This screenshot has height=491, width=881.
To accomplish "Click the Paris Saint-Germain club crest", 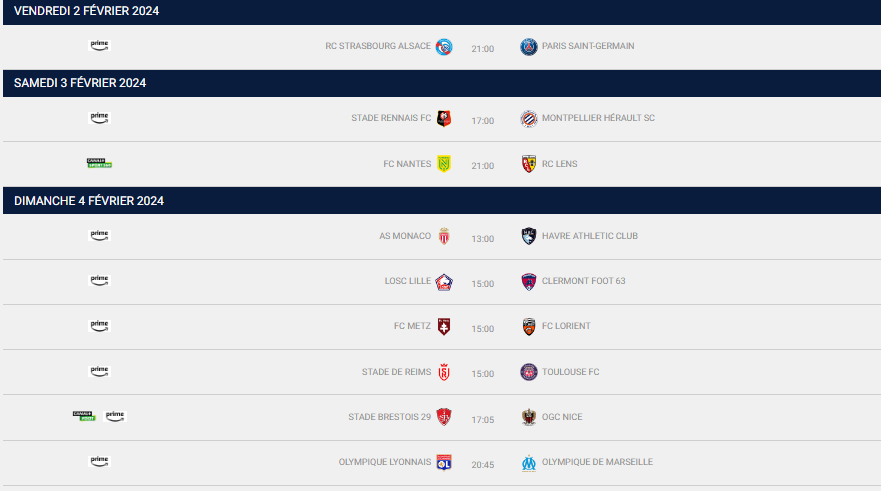I will click(529, 46).
